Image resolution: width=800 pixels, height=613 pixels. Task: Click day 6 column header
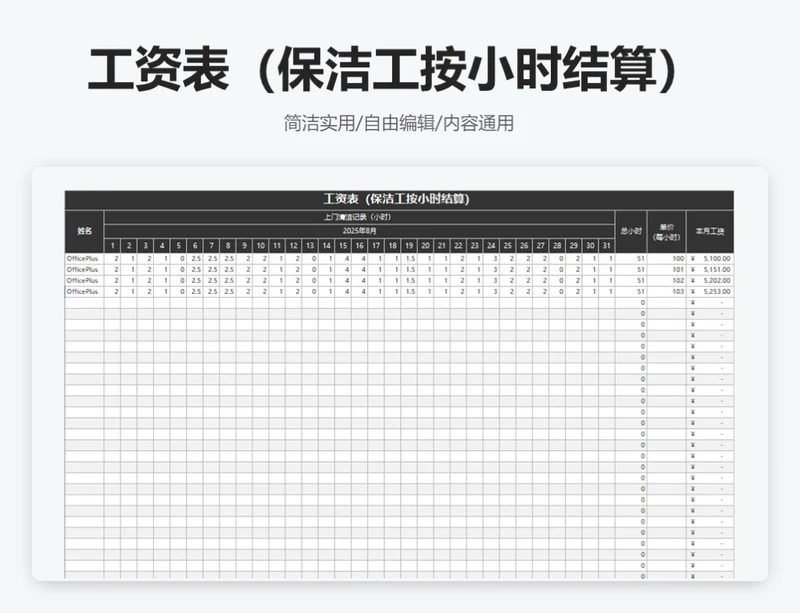click(195, 246)
